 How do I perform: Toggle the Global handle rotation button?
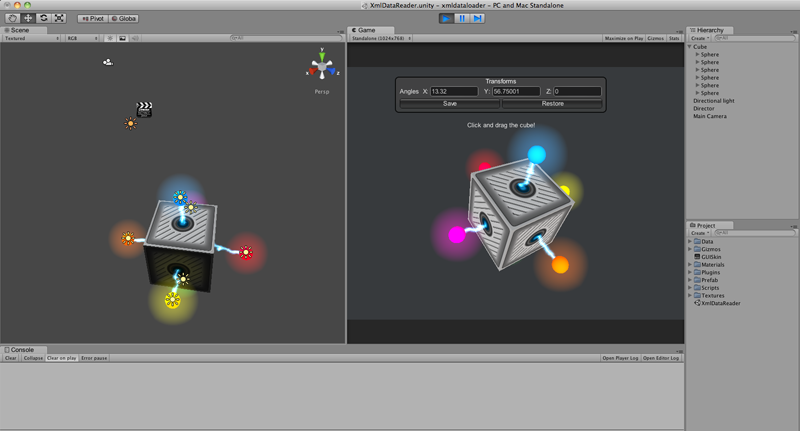pos(123,18)
